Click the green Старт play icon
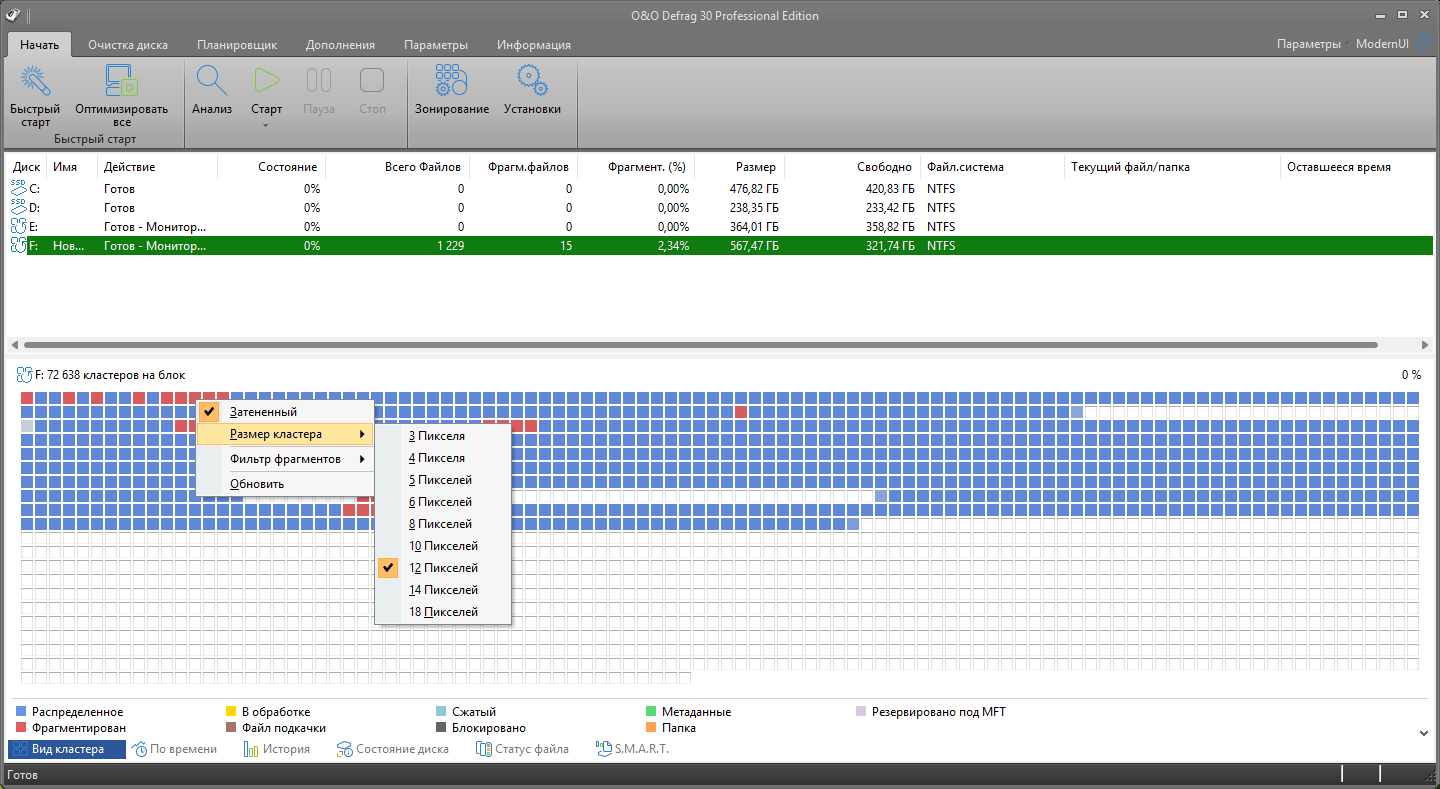1440x789 pixels. [266, 81]
